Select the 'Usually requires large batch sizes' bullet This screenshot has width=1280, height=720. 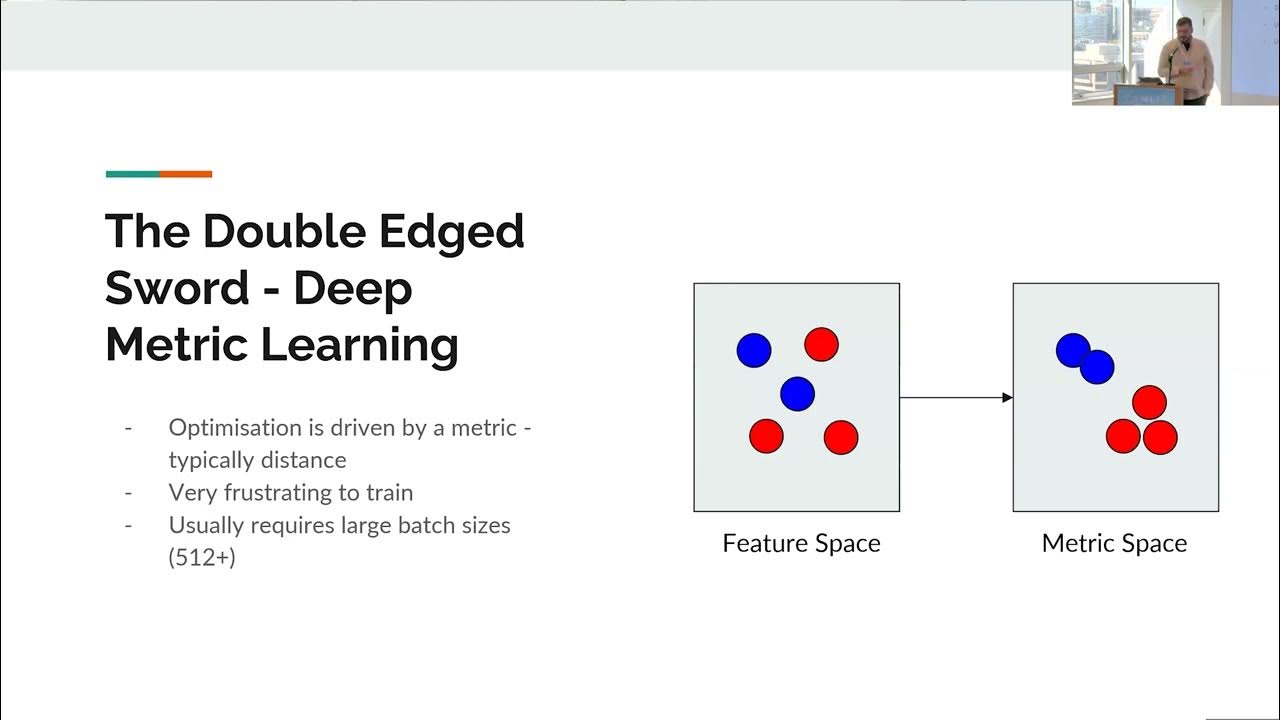[x=339, y=525]
